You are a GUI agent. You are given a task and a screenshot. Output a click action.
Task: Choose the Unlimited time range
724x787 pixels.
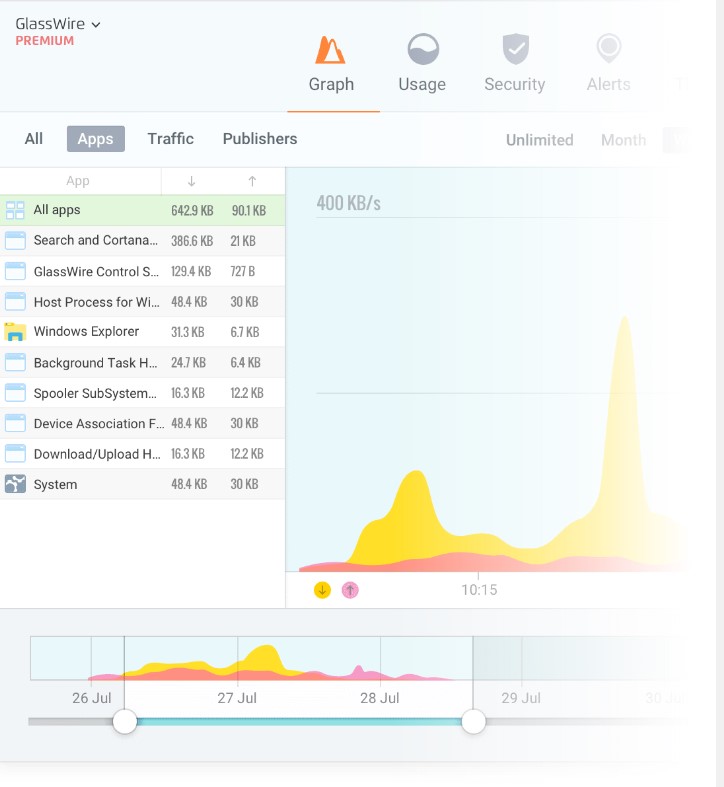tap(540, 140)
